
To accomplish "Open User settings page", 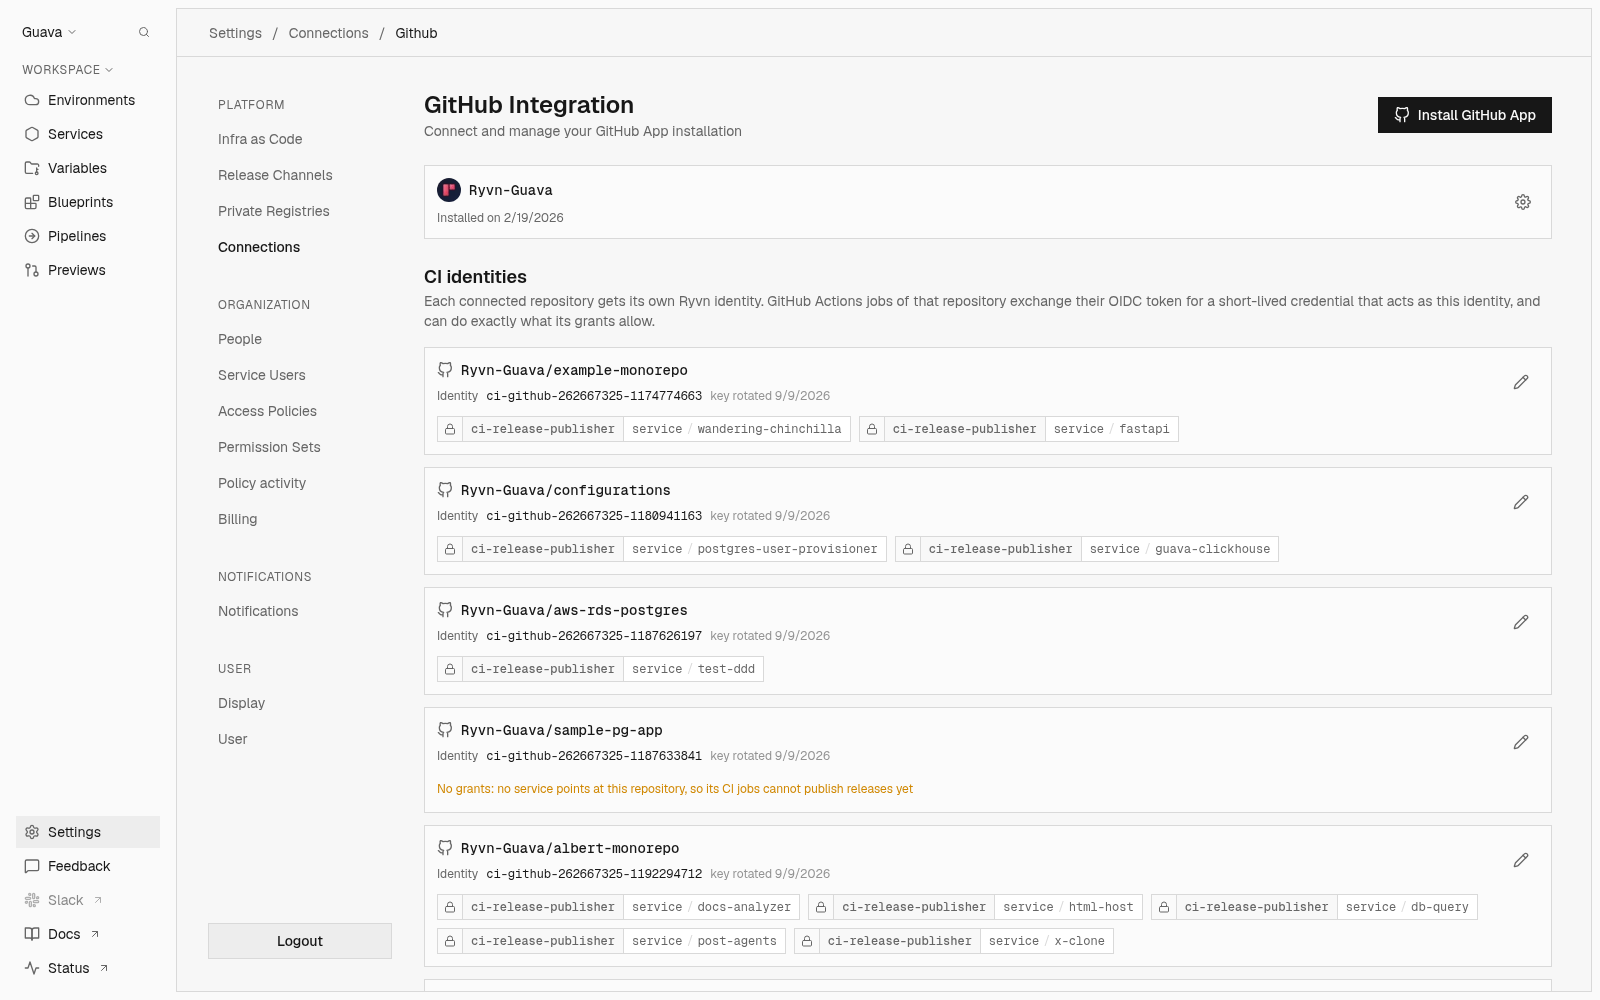I will point(233,739).
